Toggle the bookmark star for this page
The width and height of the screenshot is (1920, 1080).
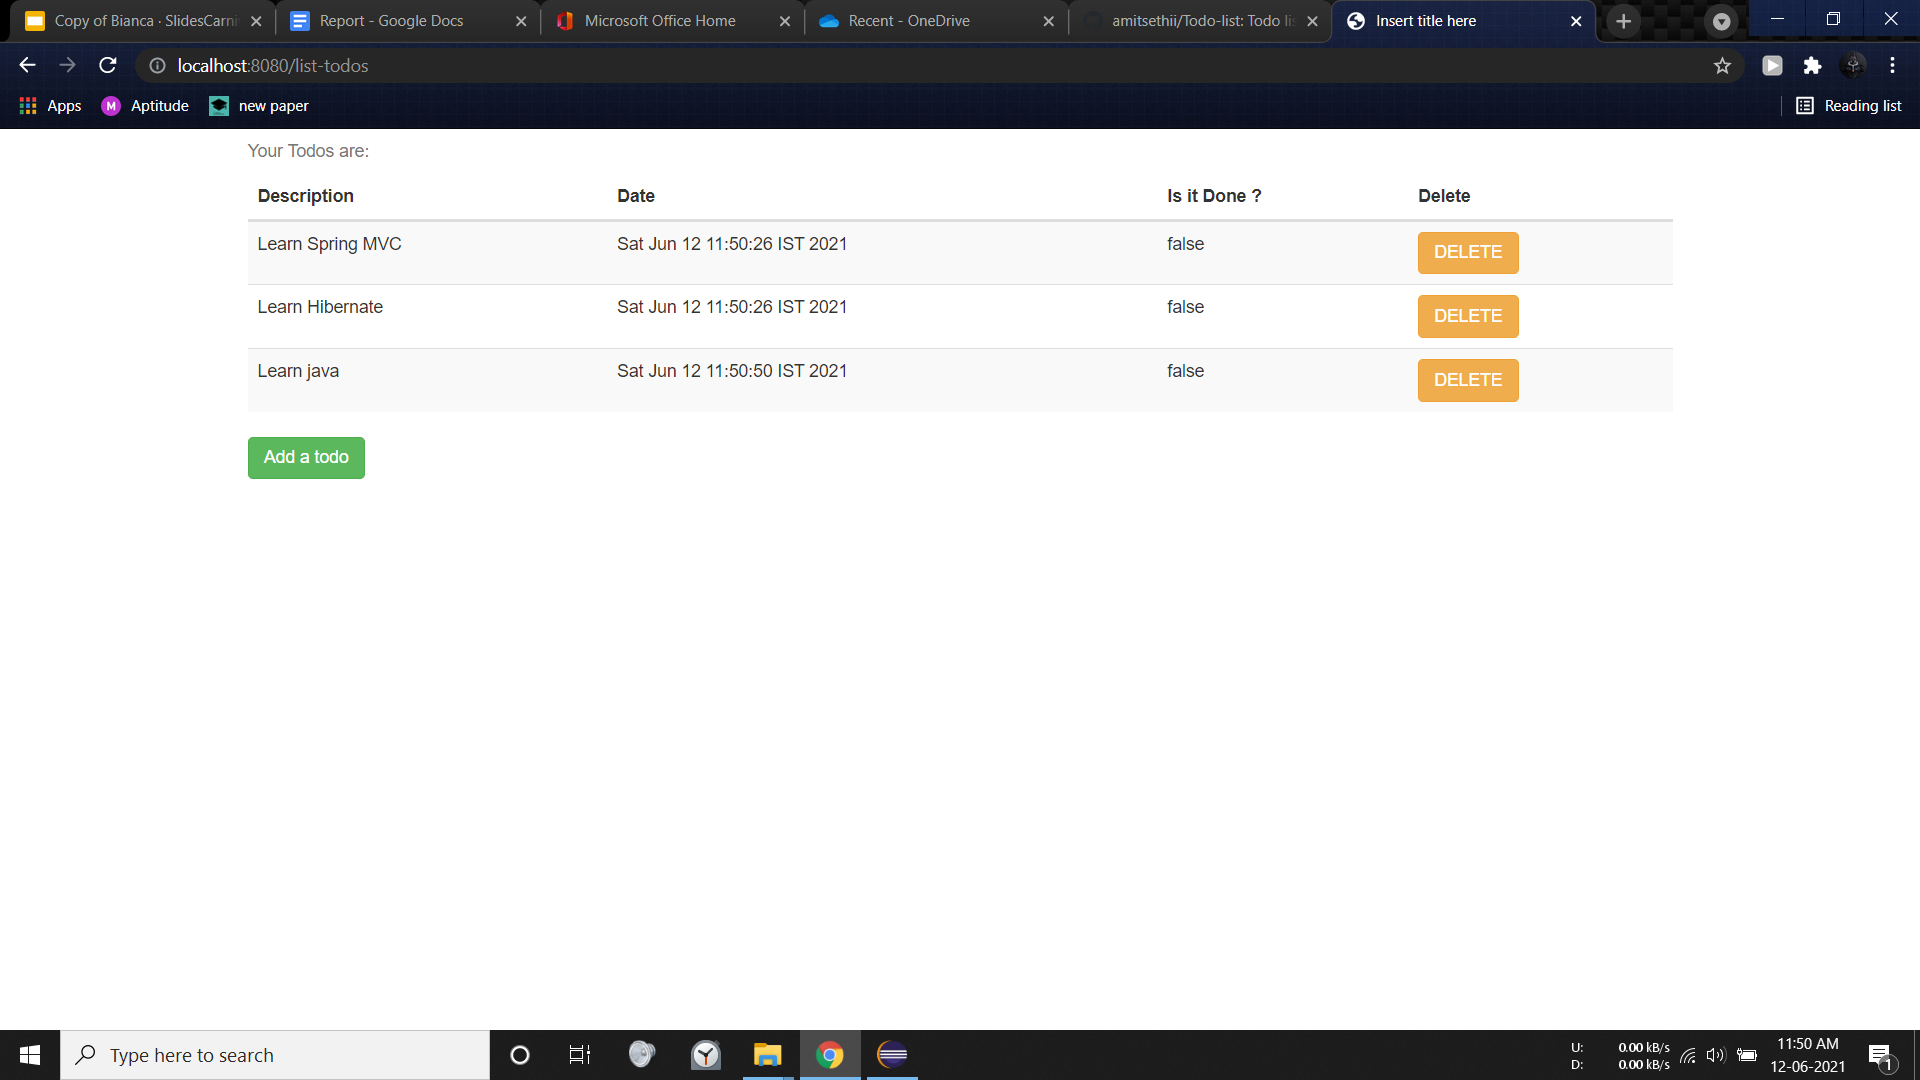tap(1723, 65)
